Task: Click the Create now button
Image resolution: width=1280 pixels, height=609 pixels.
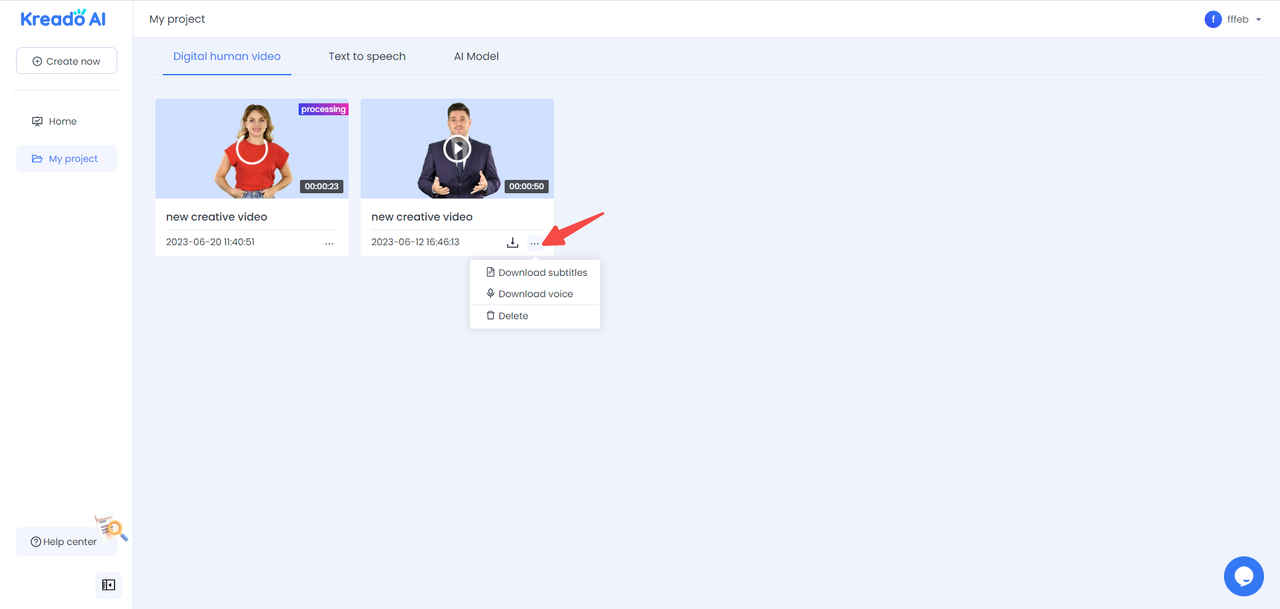Action: pyautogui.click(x=66, y=61)
